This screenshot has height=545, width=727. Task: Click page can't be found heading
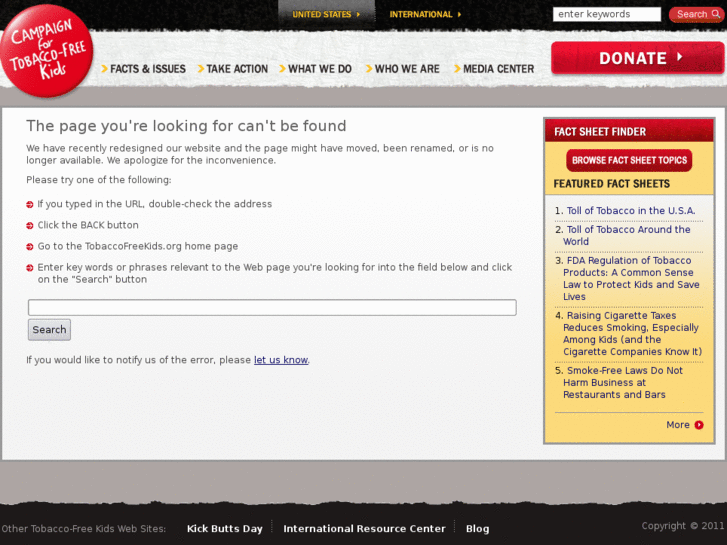(x=186, y=126)
